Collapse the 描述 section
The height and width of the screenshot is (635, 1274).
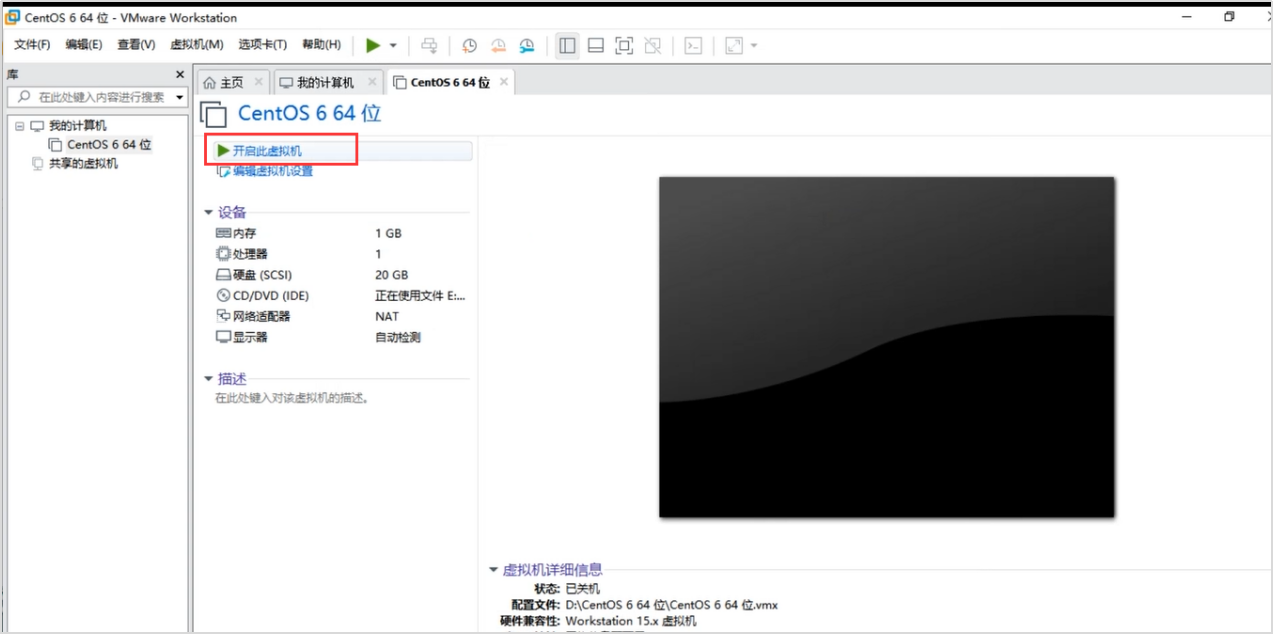209,379
